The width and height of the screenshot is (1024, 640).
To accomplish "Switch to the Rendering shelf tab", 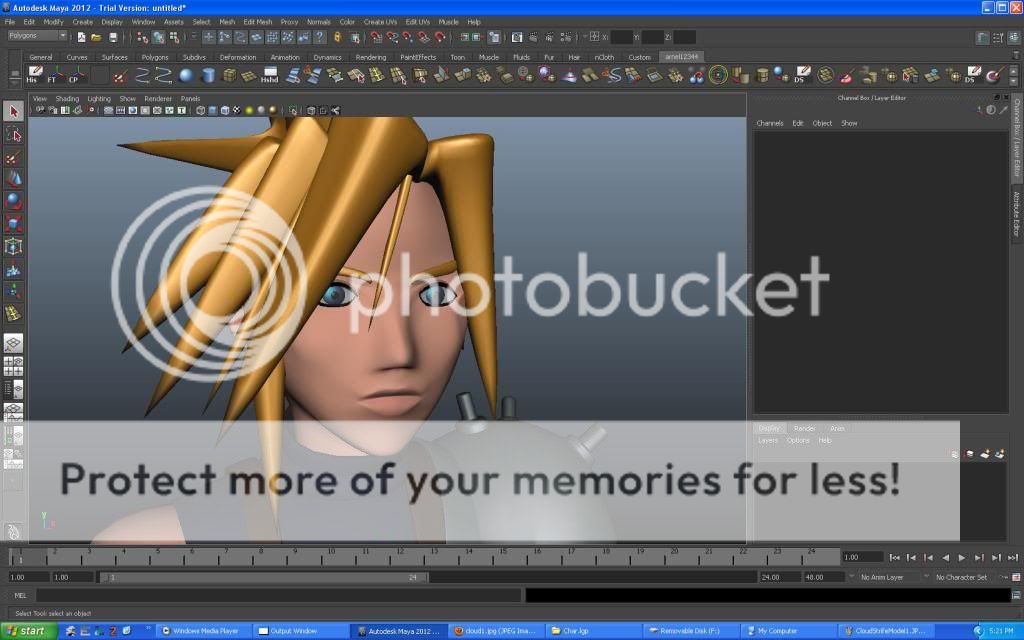I will (370, 57).
